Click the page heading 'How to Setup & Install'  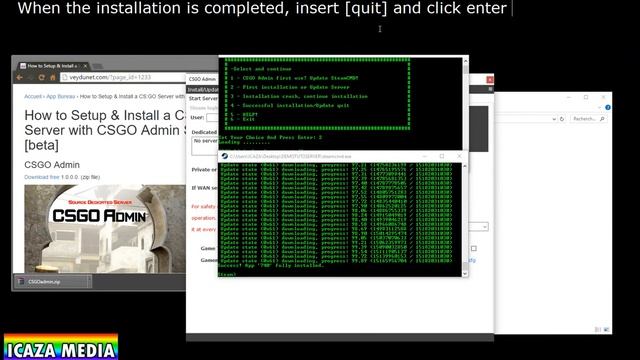(x=105, y=130)
